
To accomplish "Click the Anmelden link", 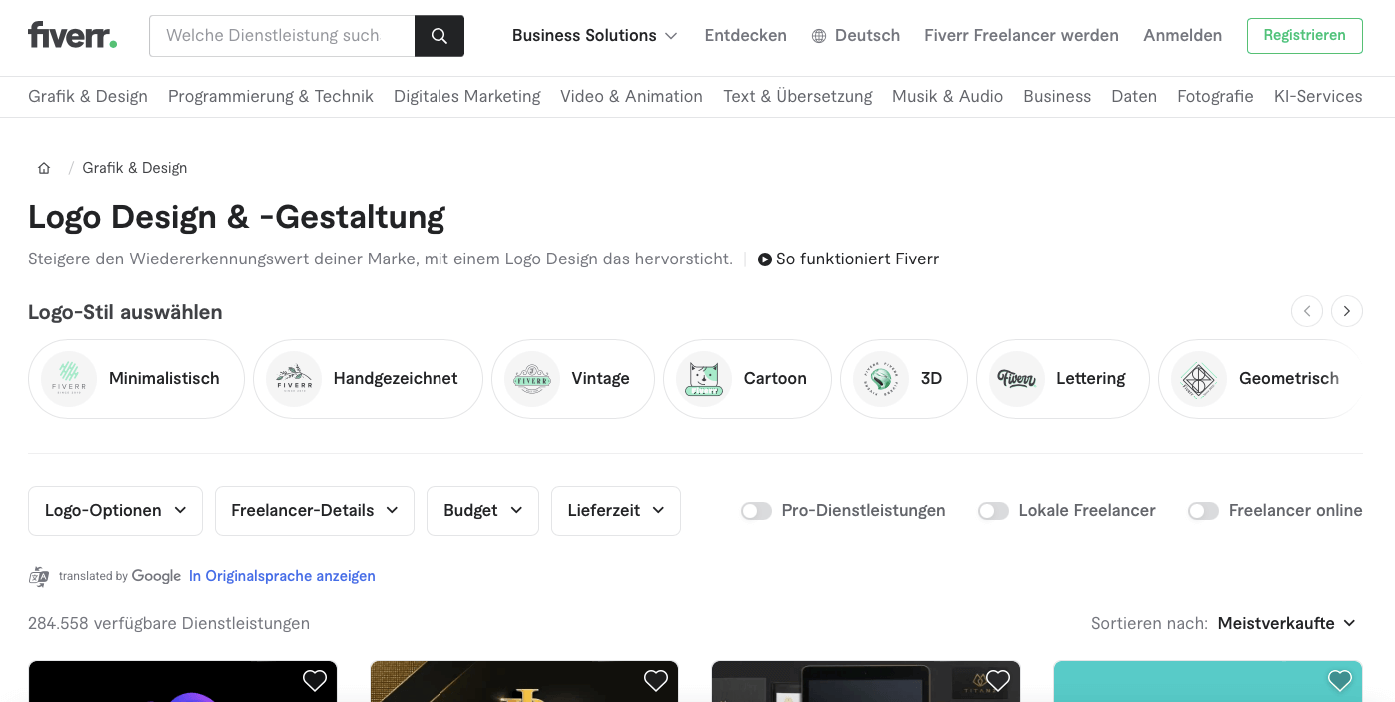I will (1183, 36).
